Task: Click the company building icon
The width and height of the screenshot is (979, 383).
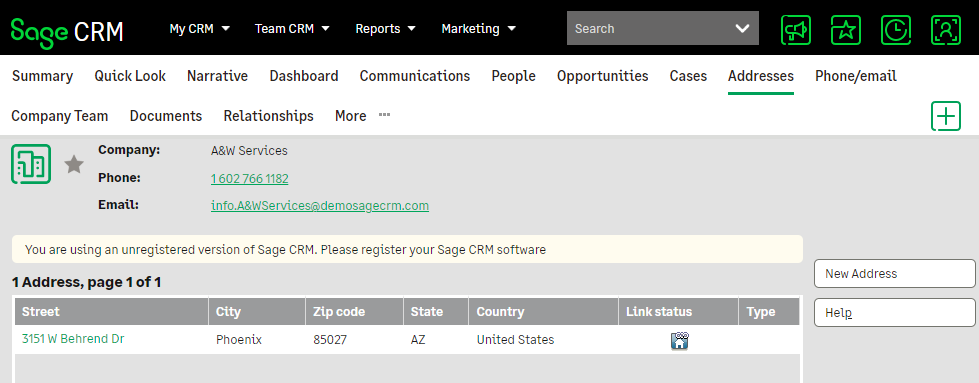Action: point(31,164)
